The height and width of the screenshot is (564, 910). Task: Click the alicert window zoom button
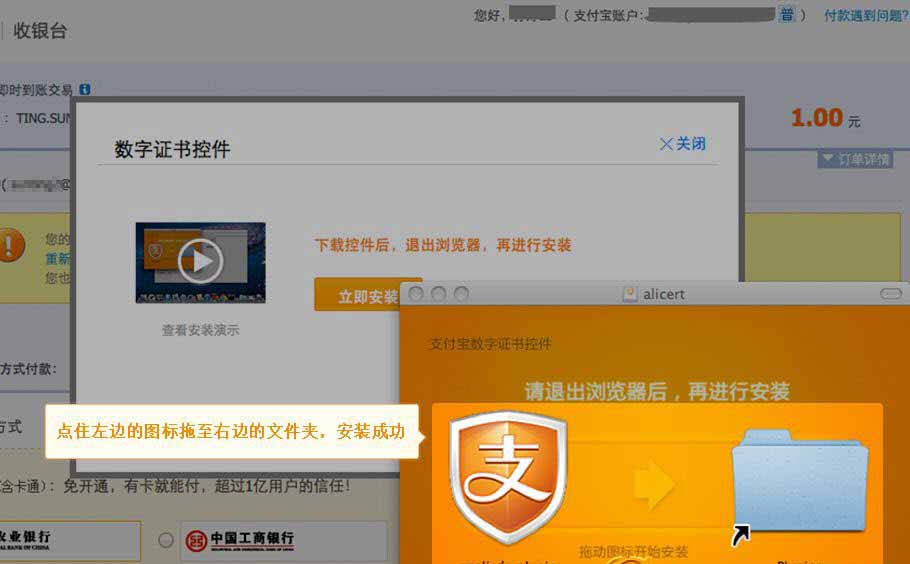pos(461,294)
